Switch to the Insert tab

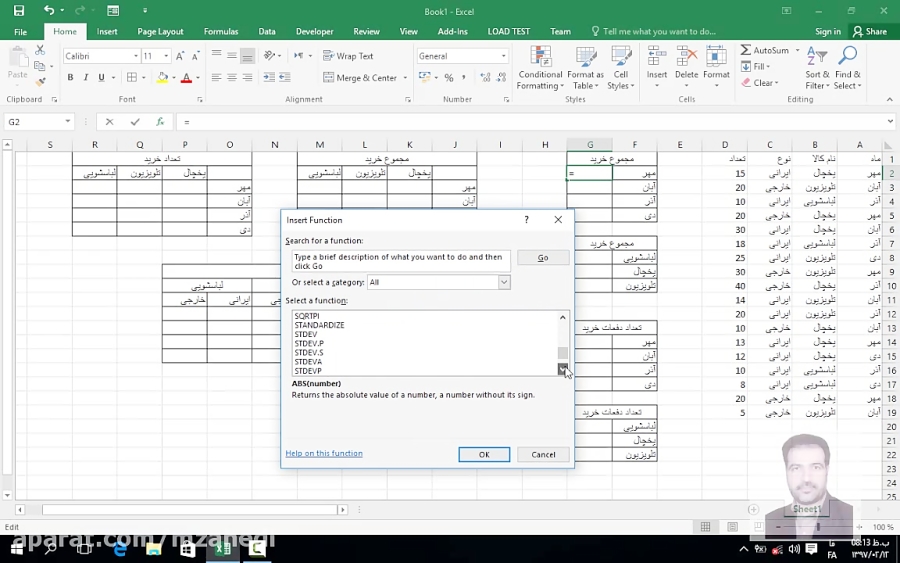tap(107, 32)
